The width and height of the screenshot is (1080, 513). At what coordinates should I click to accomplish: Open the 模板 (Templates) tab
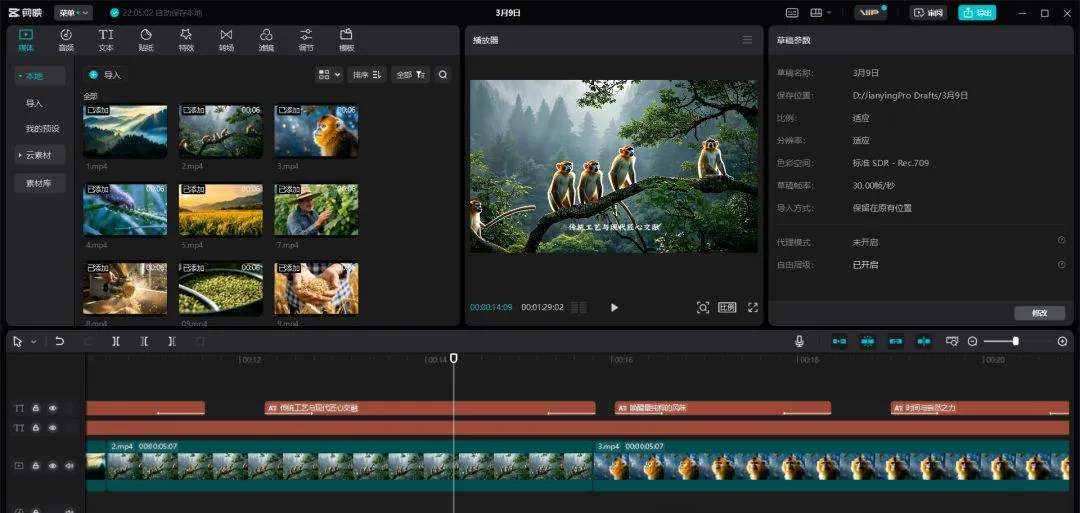[x=346, y=40]
